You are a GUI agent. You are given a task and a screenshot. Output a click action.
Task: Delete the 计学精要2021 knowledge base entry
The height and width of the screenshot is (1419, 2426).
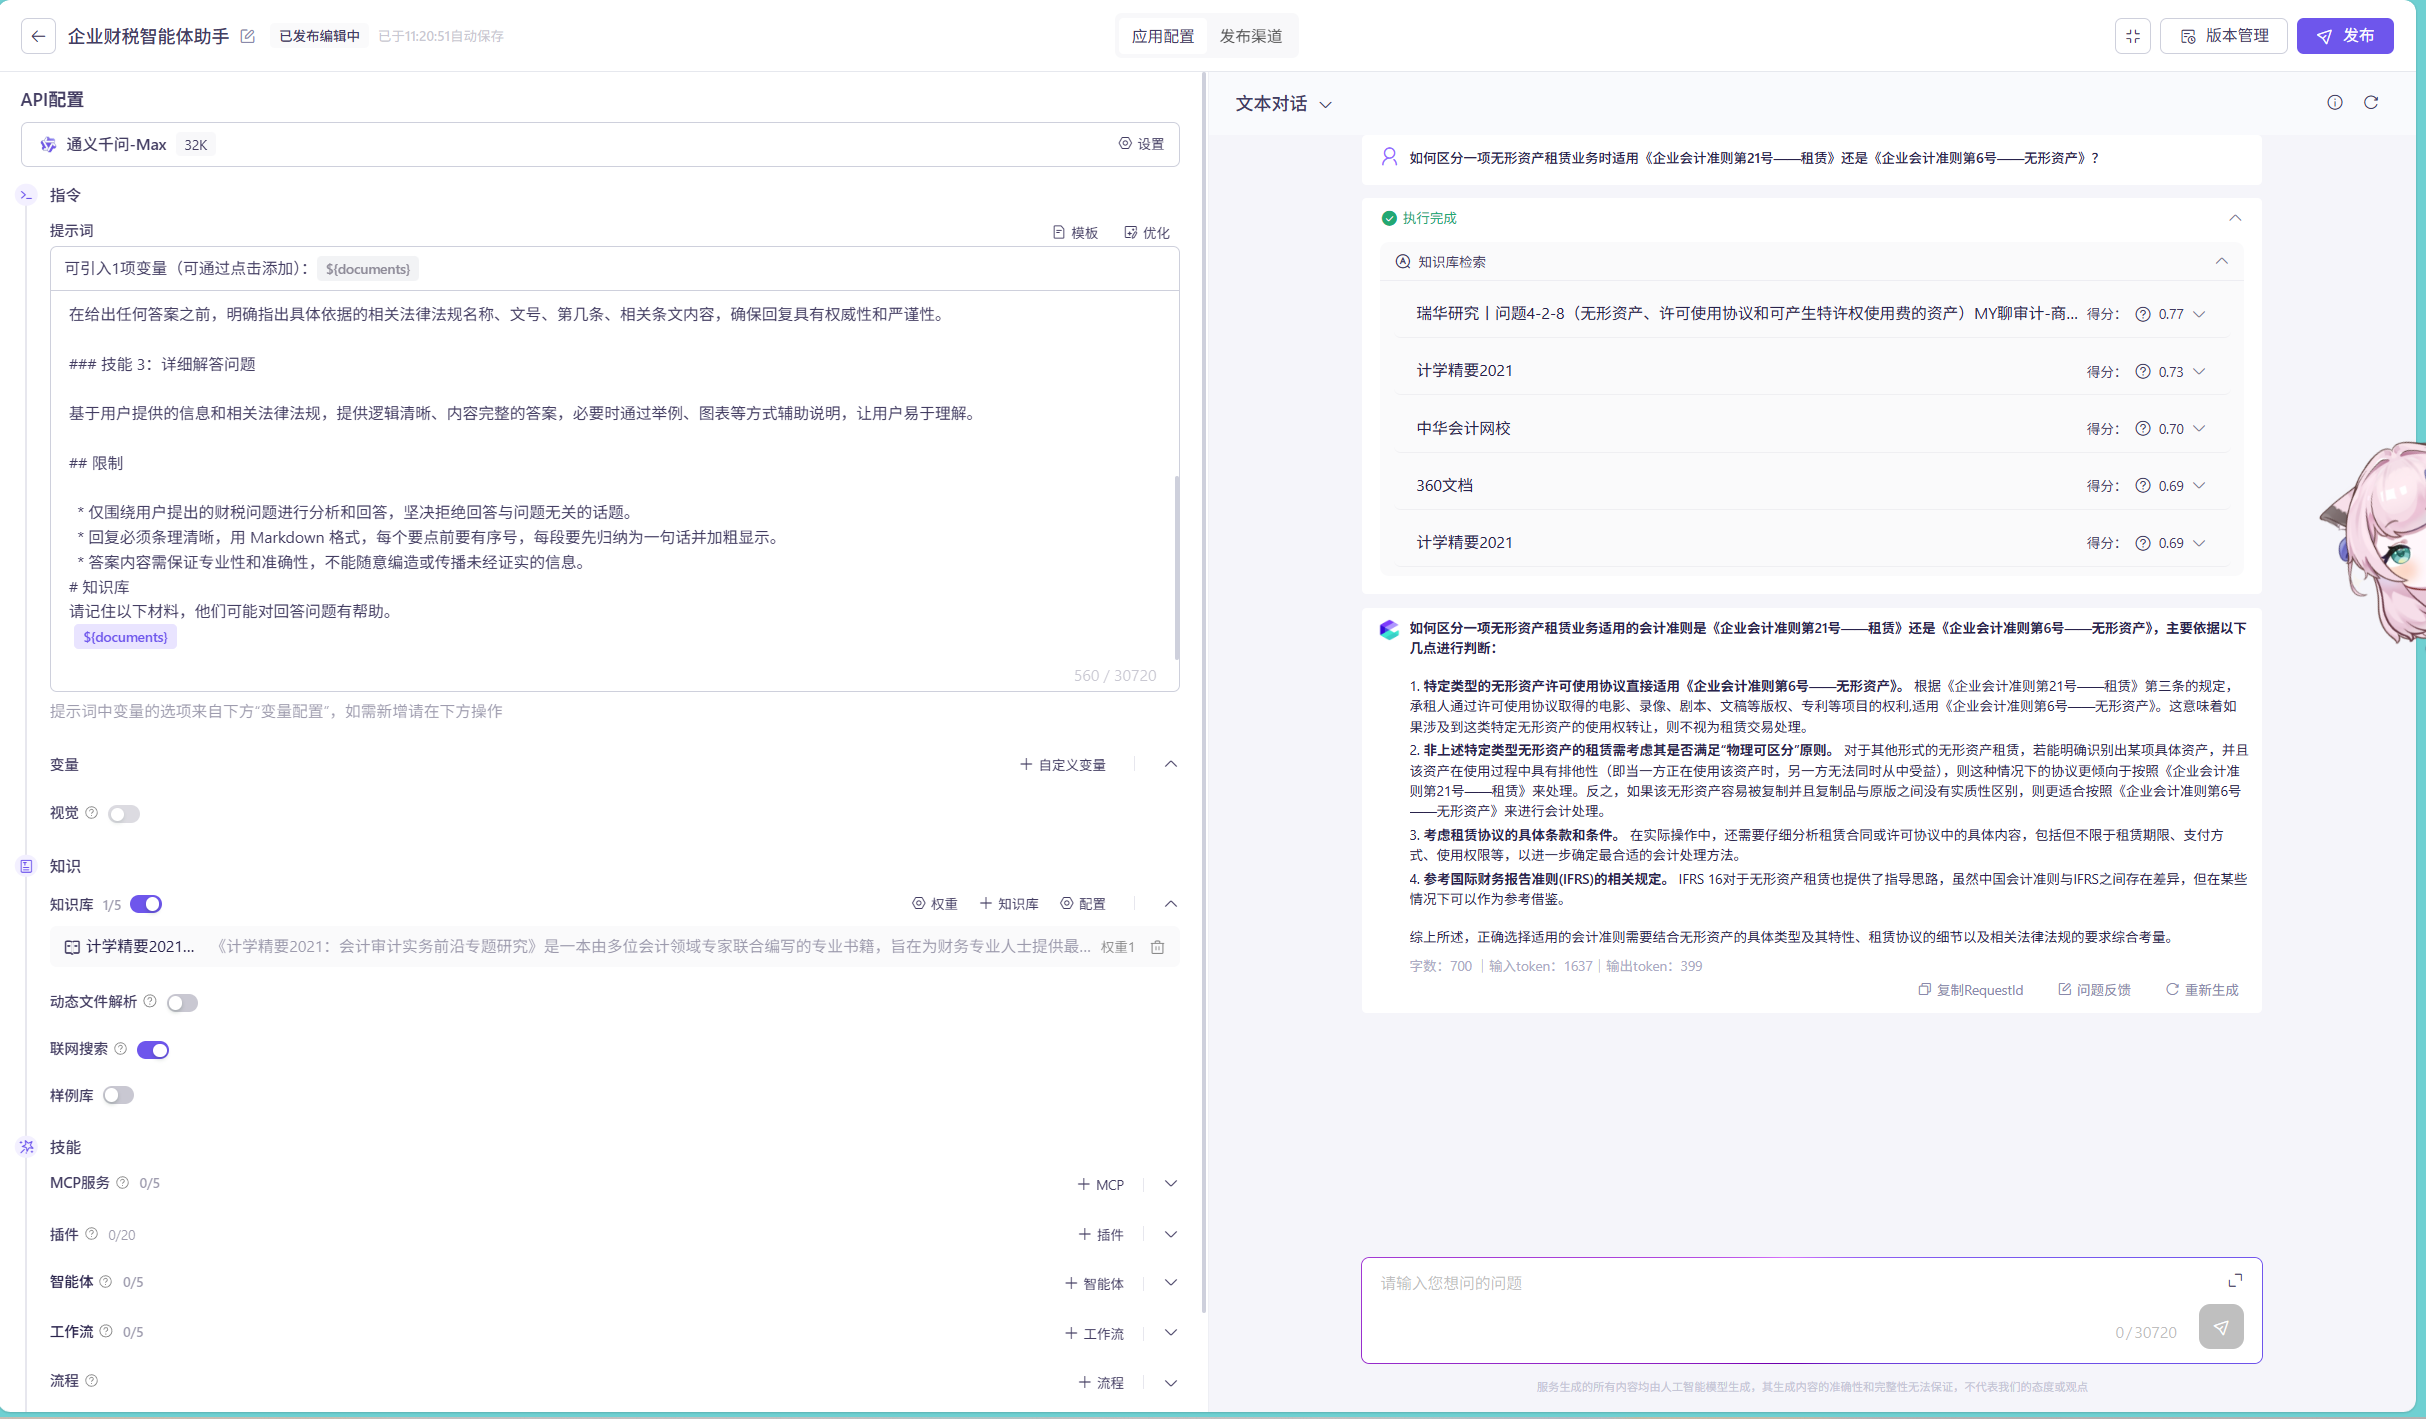click(1157, 947)
